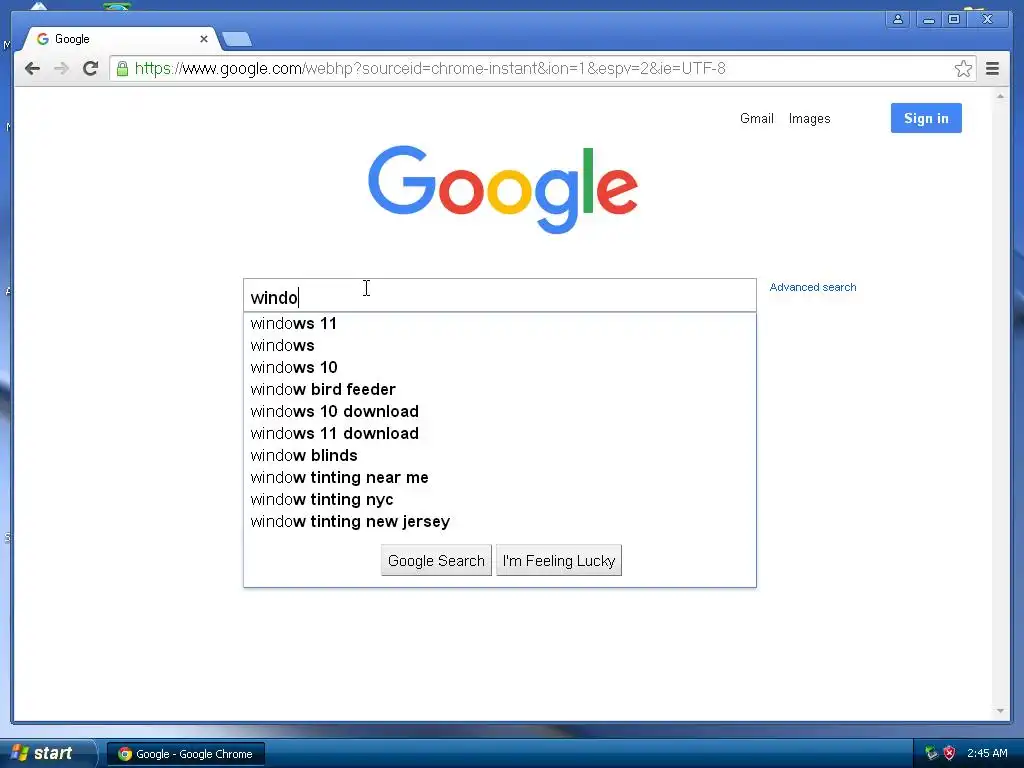Viewport: 1024px width, 768px height.
Task: Select suggestion 'windows 11 download'
Action: [x=500, y=434]
